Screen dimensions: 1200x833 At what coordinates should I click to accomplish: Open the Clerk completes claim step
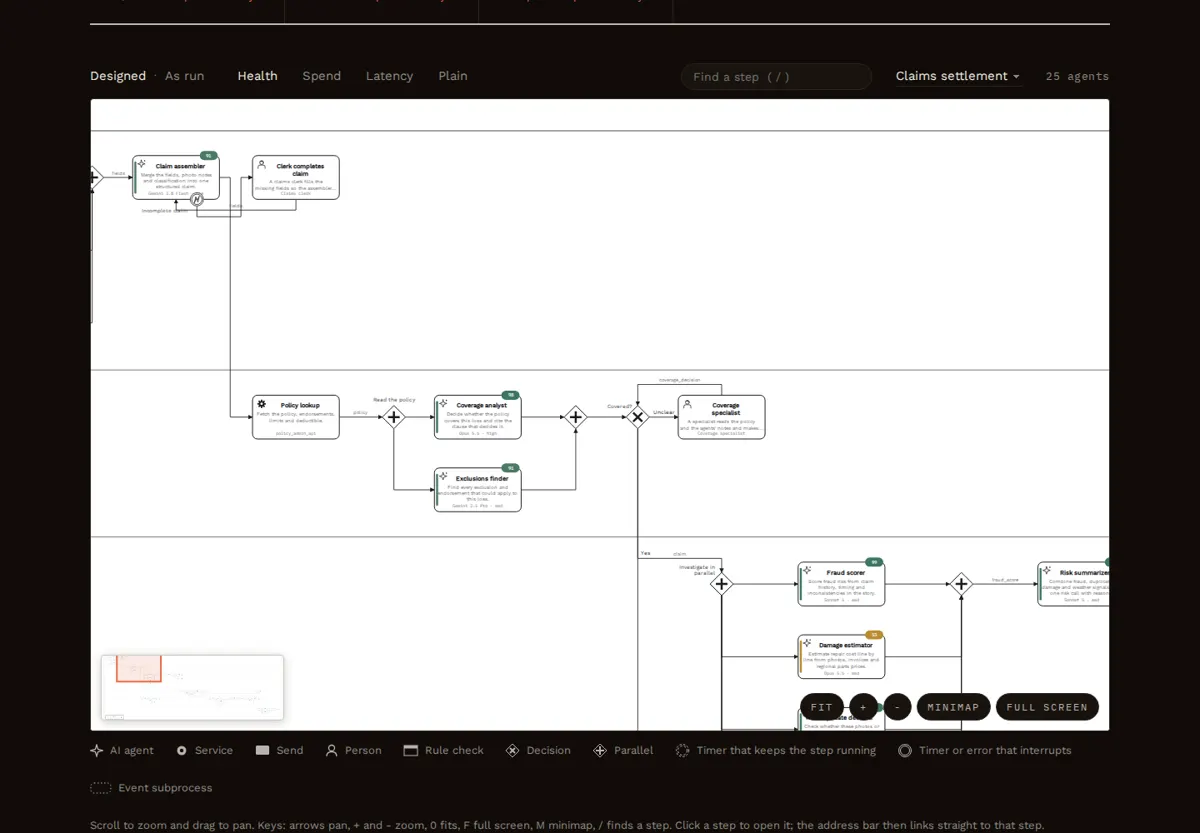pos(296,177)
